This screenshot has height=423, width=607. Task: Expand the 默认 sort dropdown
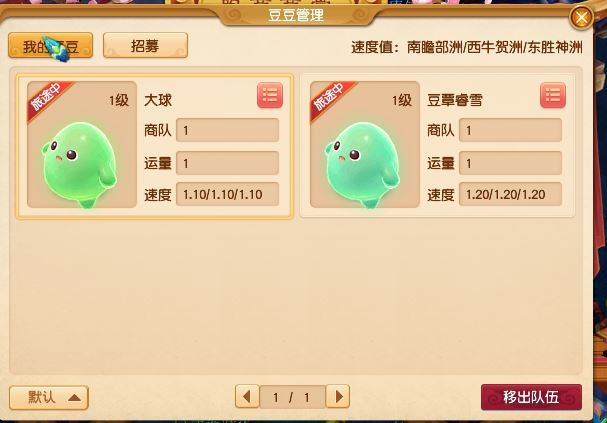(x=49, y=397)
